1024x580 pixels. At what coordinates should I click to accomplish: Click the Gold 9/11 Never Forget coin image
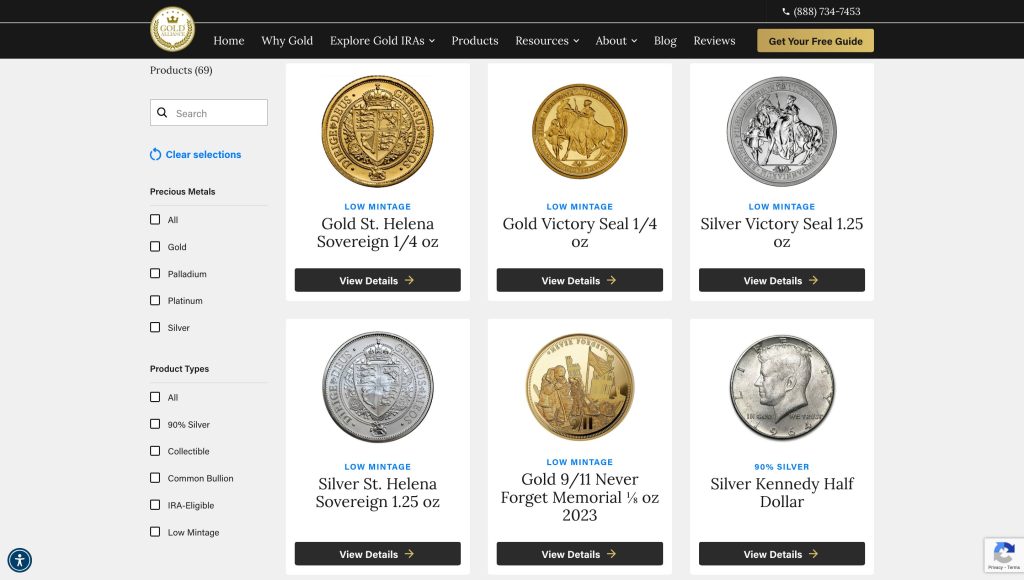[579, 388]
